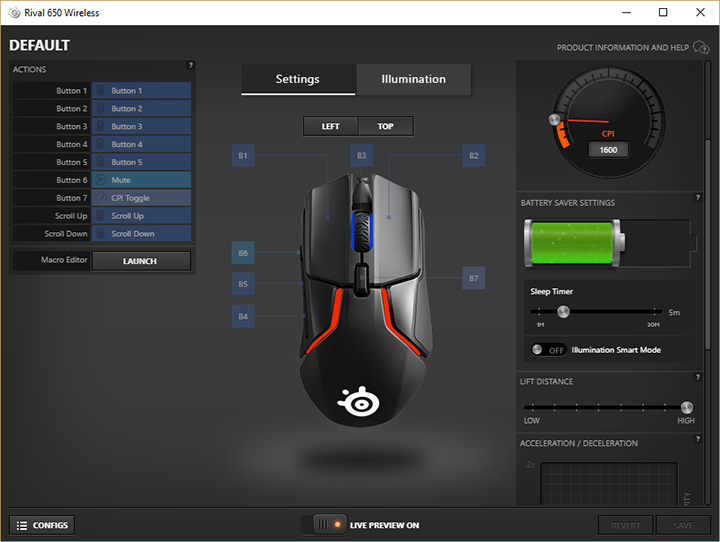This screenshot has height=542, width=720.
Task: Open Button 6 Mute action dropdown
Action: coord(141,180)
